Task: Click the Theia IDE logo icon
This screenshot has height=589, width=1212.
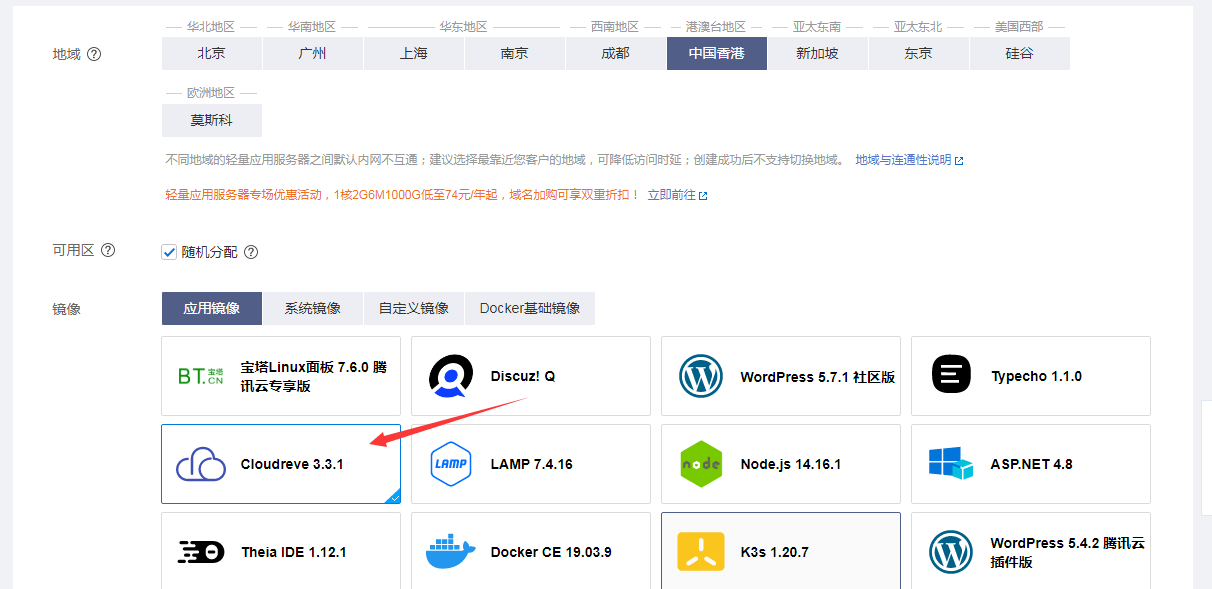Action: coord(201,552)
